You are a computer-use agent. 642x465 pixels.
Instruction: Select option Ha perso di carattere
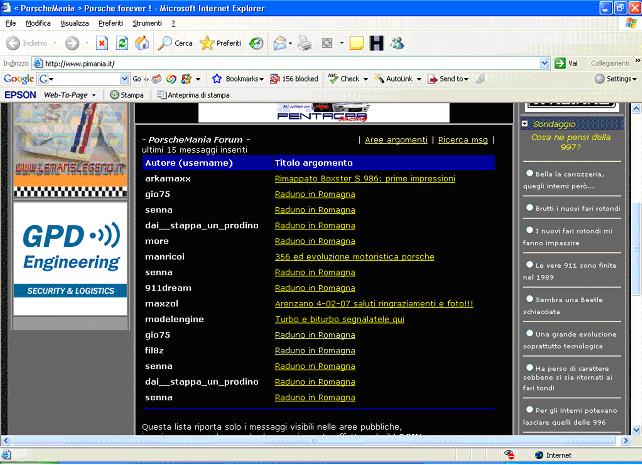click(x=530, y=368)
